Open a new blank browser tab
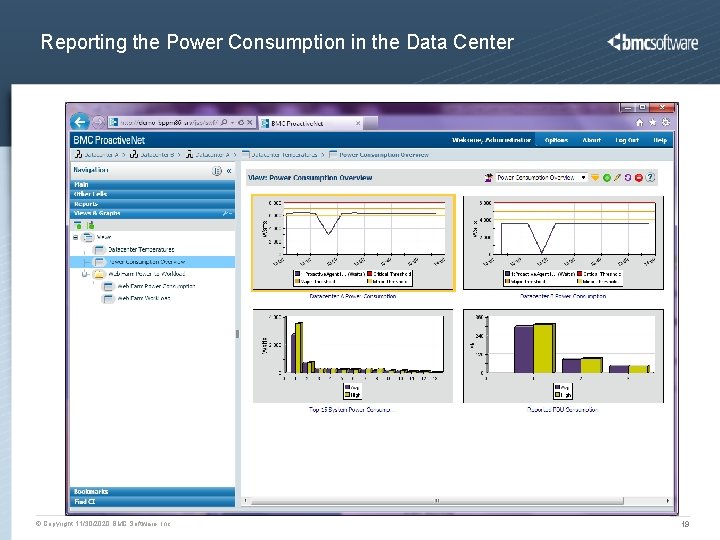Viewport: 720px width, 540px height. point(371,123)
